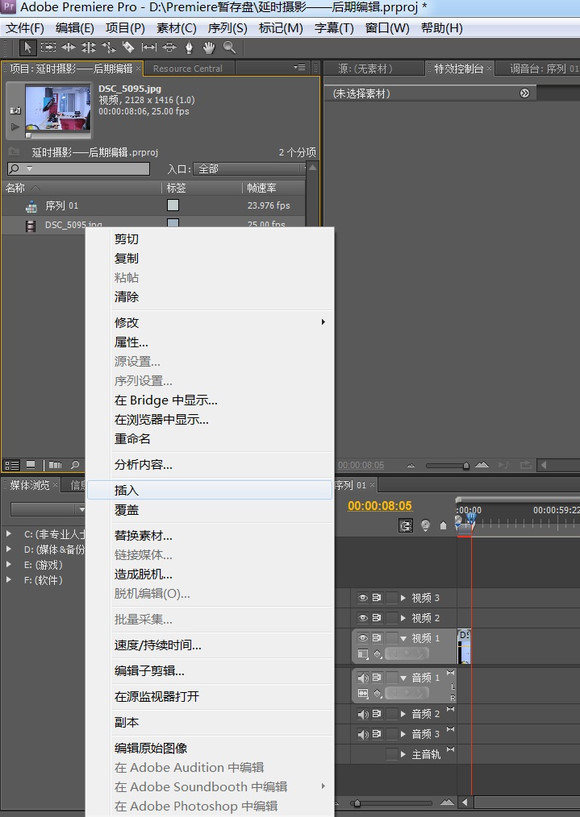Click Set Display Style for 音频 1
580x817 pixels.
363,694
